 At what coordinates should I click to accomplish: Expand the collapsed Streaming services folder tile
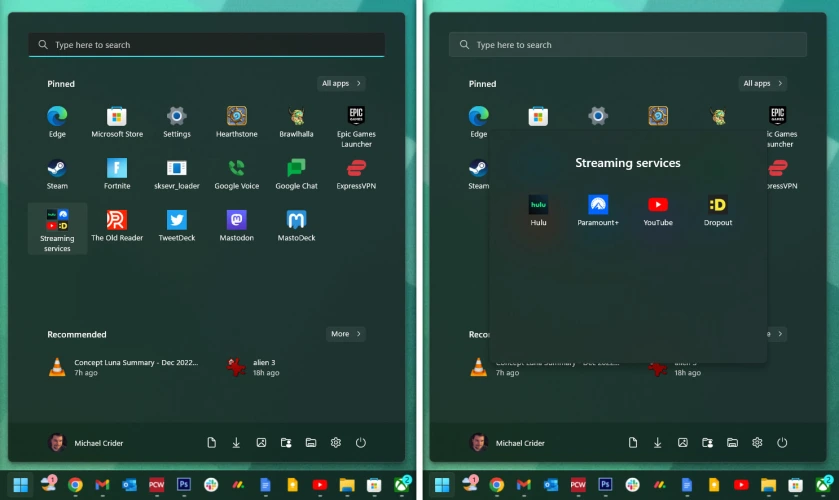(57, 229)
